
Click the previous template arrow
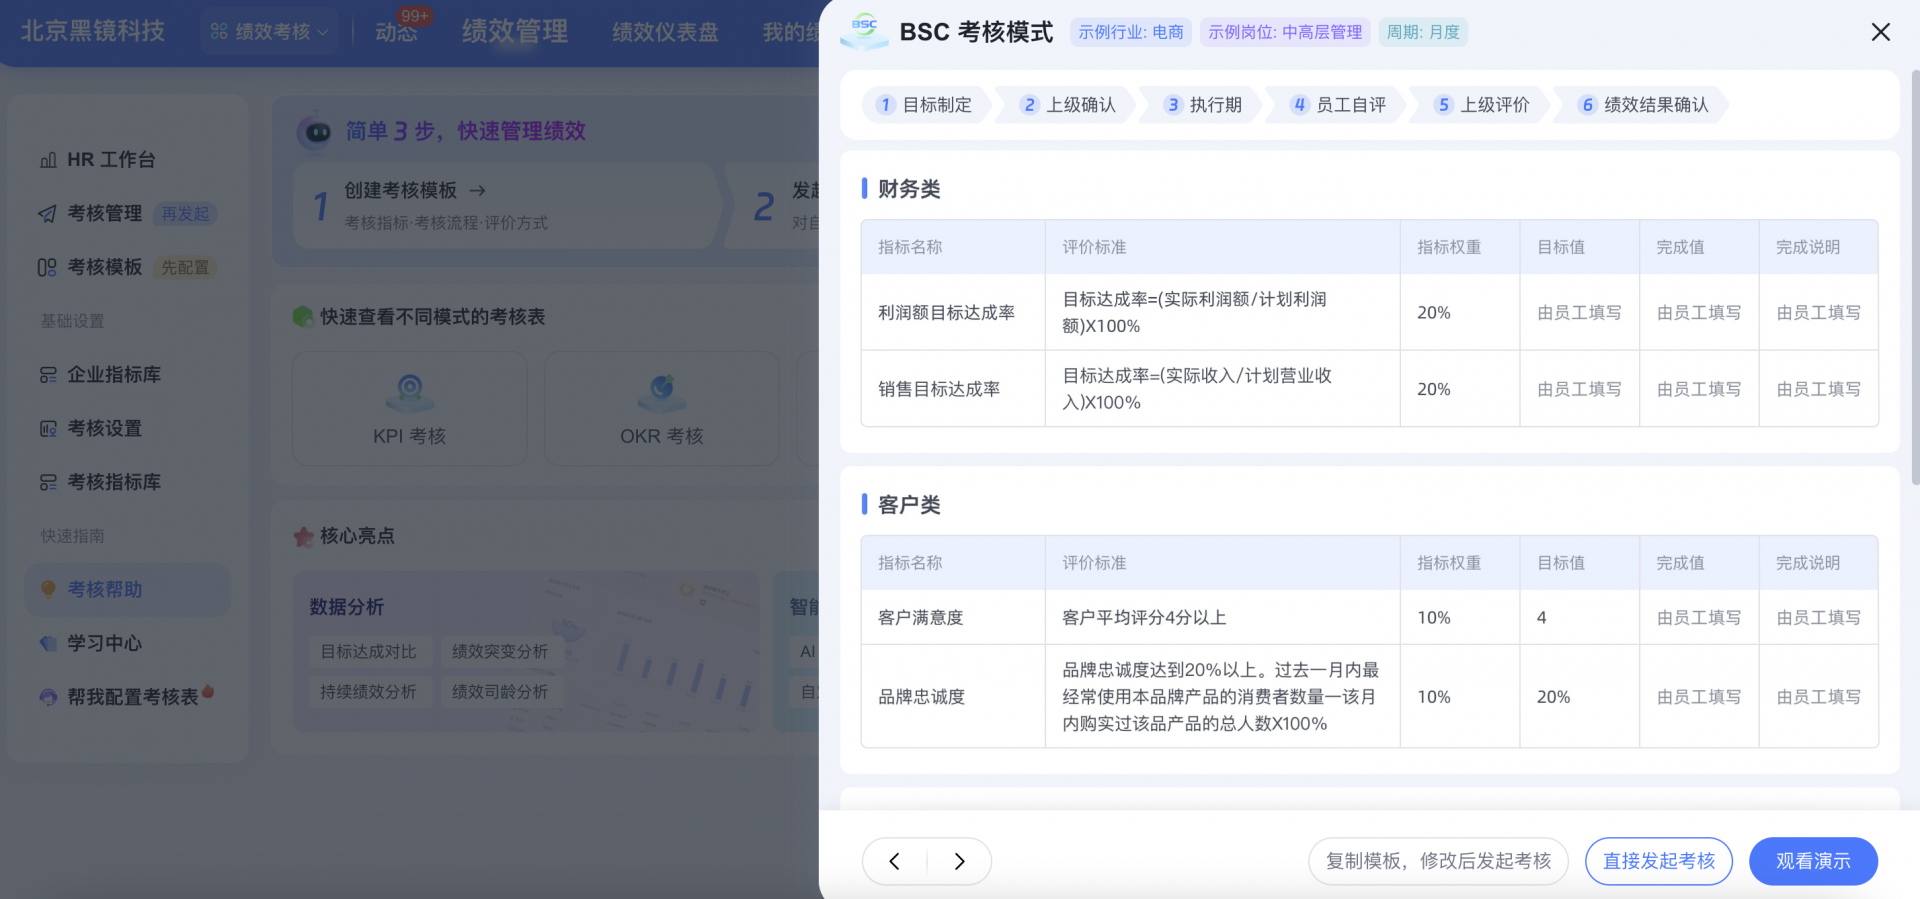click(x=895, y=861)
